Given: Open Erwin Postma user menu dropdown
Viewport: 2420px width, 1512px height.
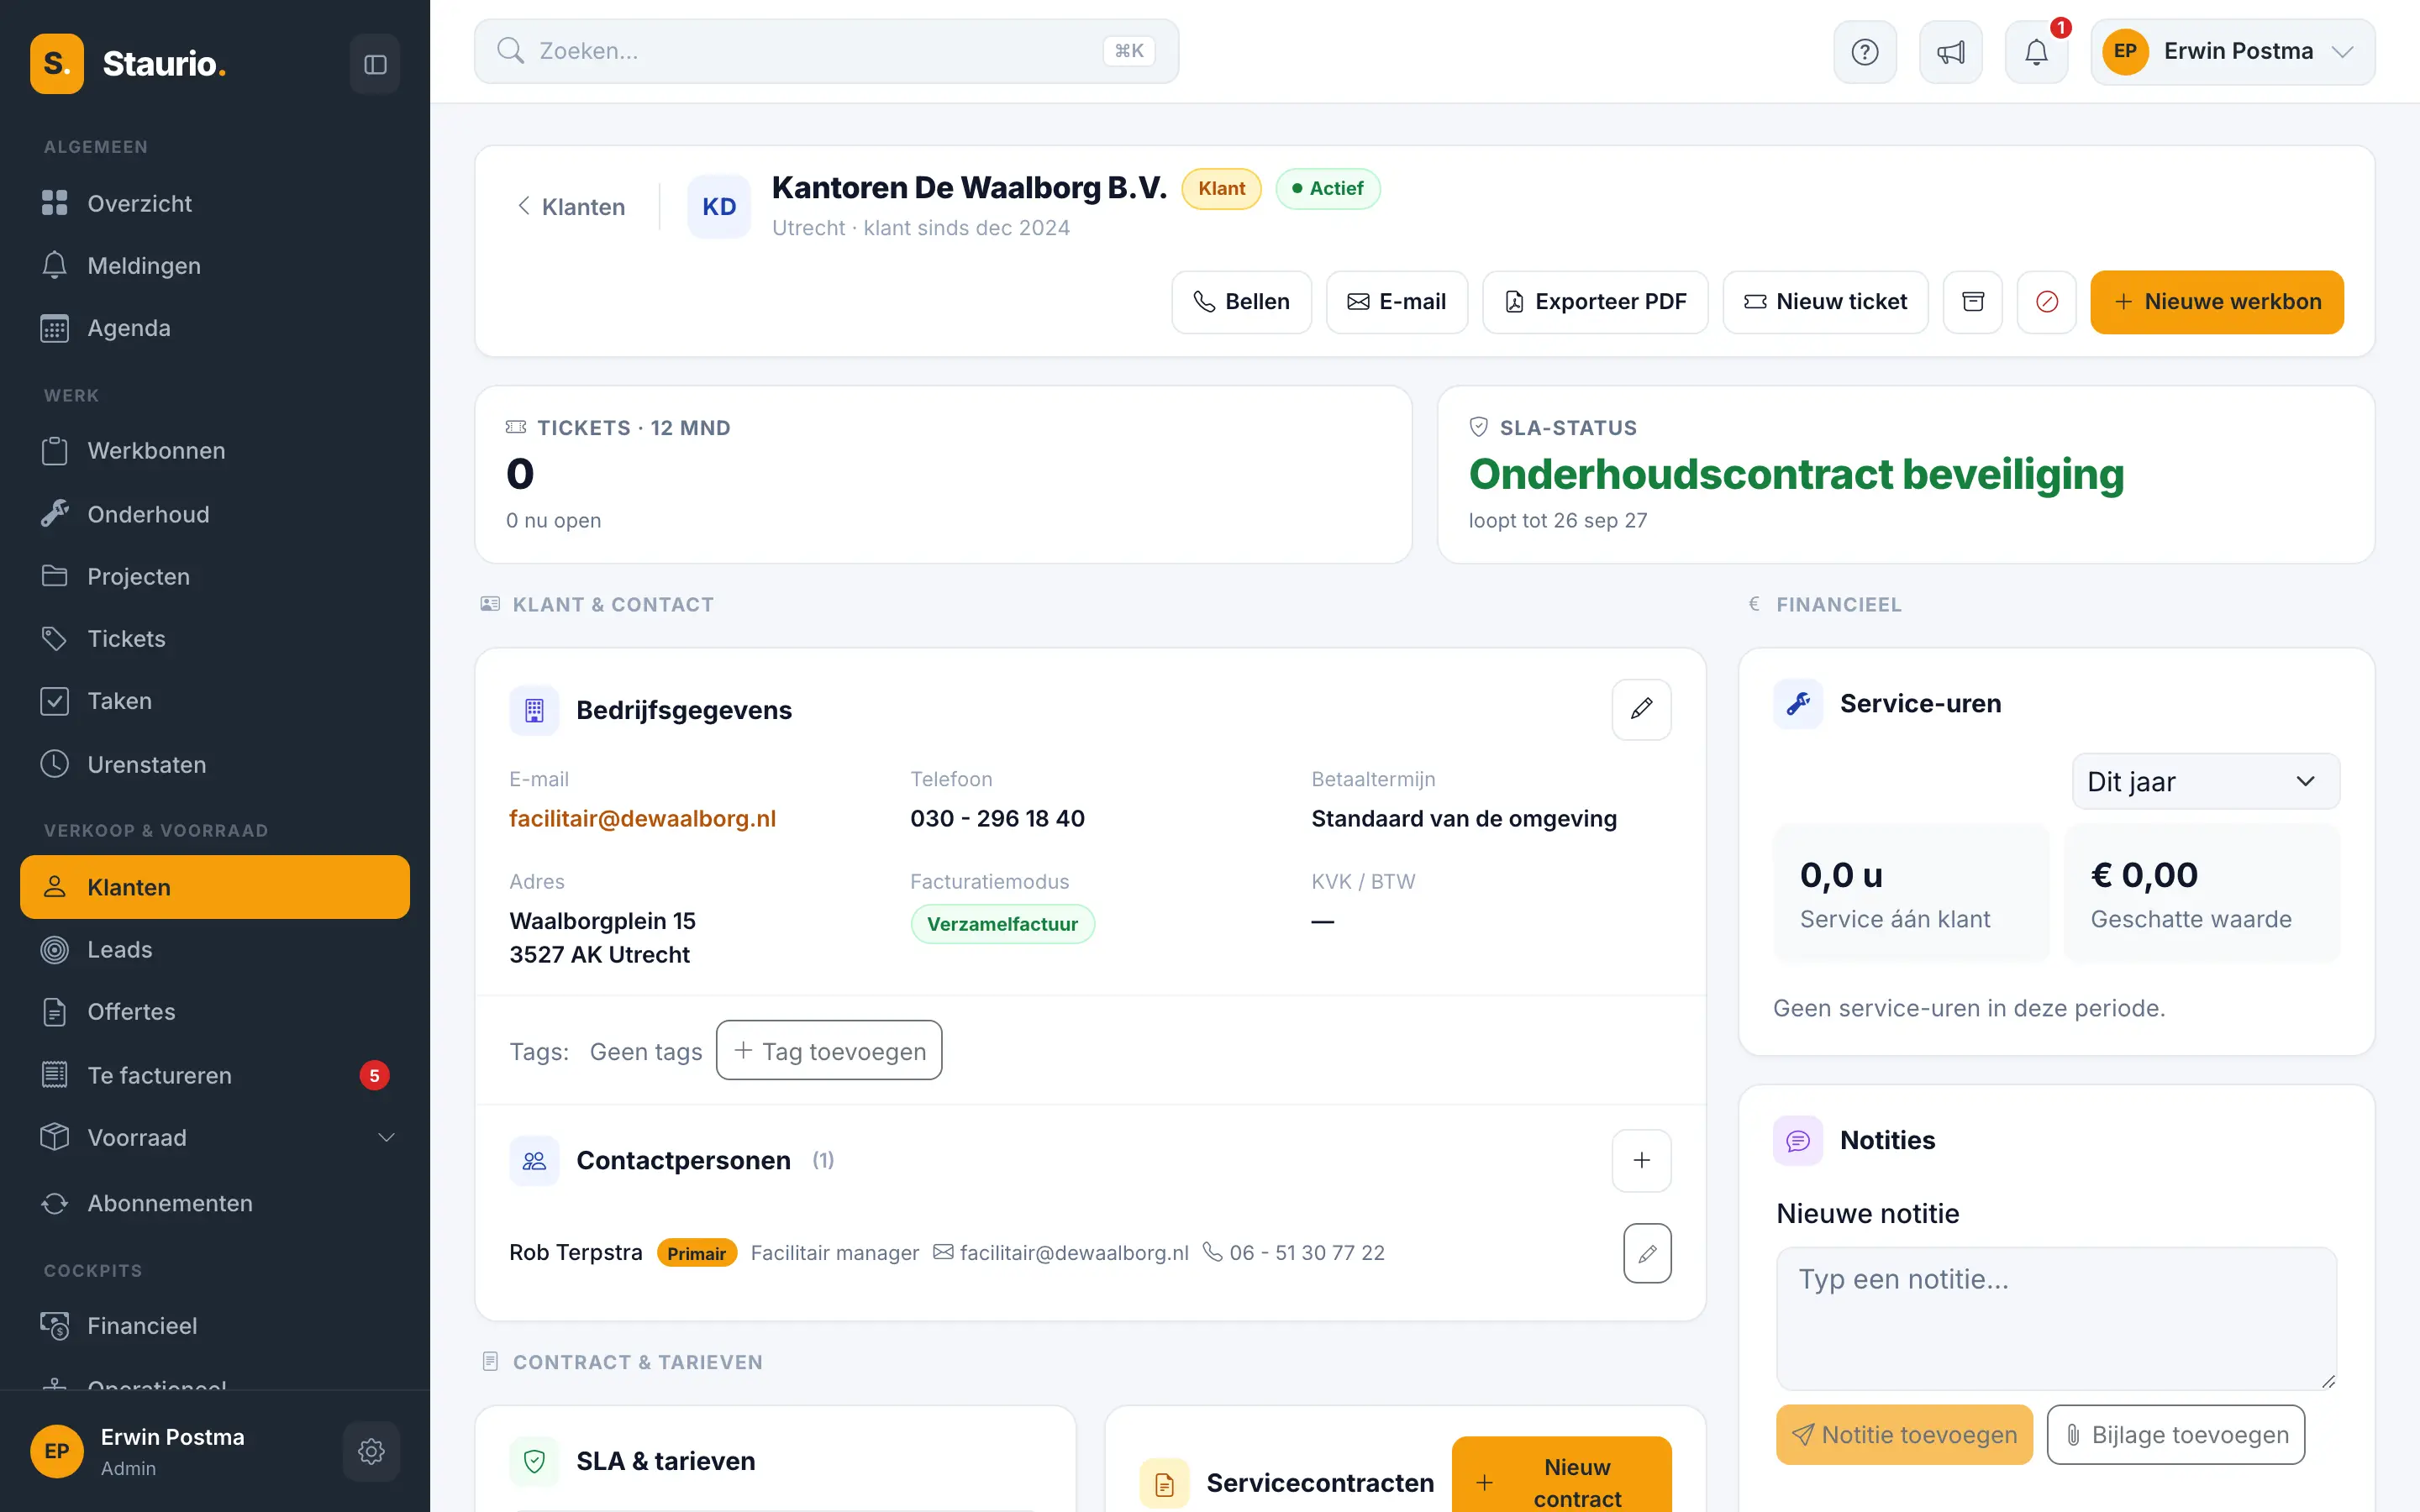Looking at the screenshot, I should [x=2232, y=52].
